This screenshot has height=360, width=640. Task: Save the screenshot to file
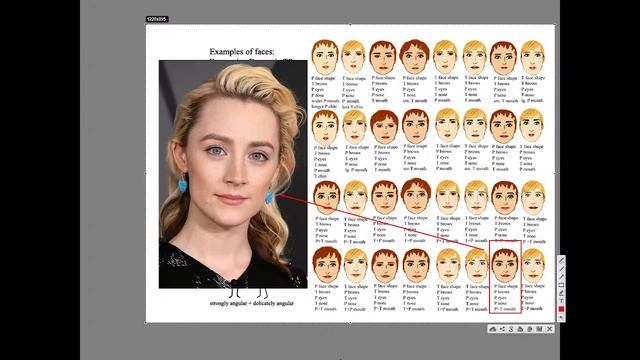tap(539, 329)
